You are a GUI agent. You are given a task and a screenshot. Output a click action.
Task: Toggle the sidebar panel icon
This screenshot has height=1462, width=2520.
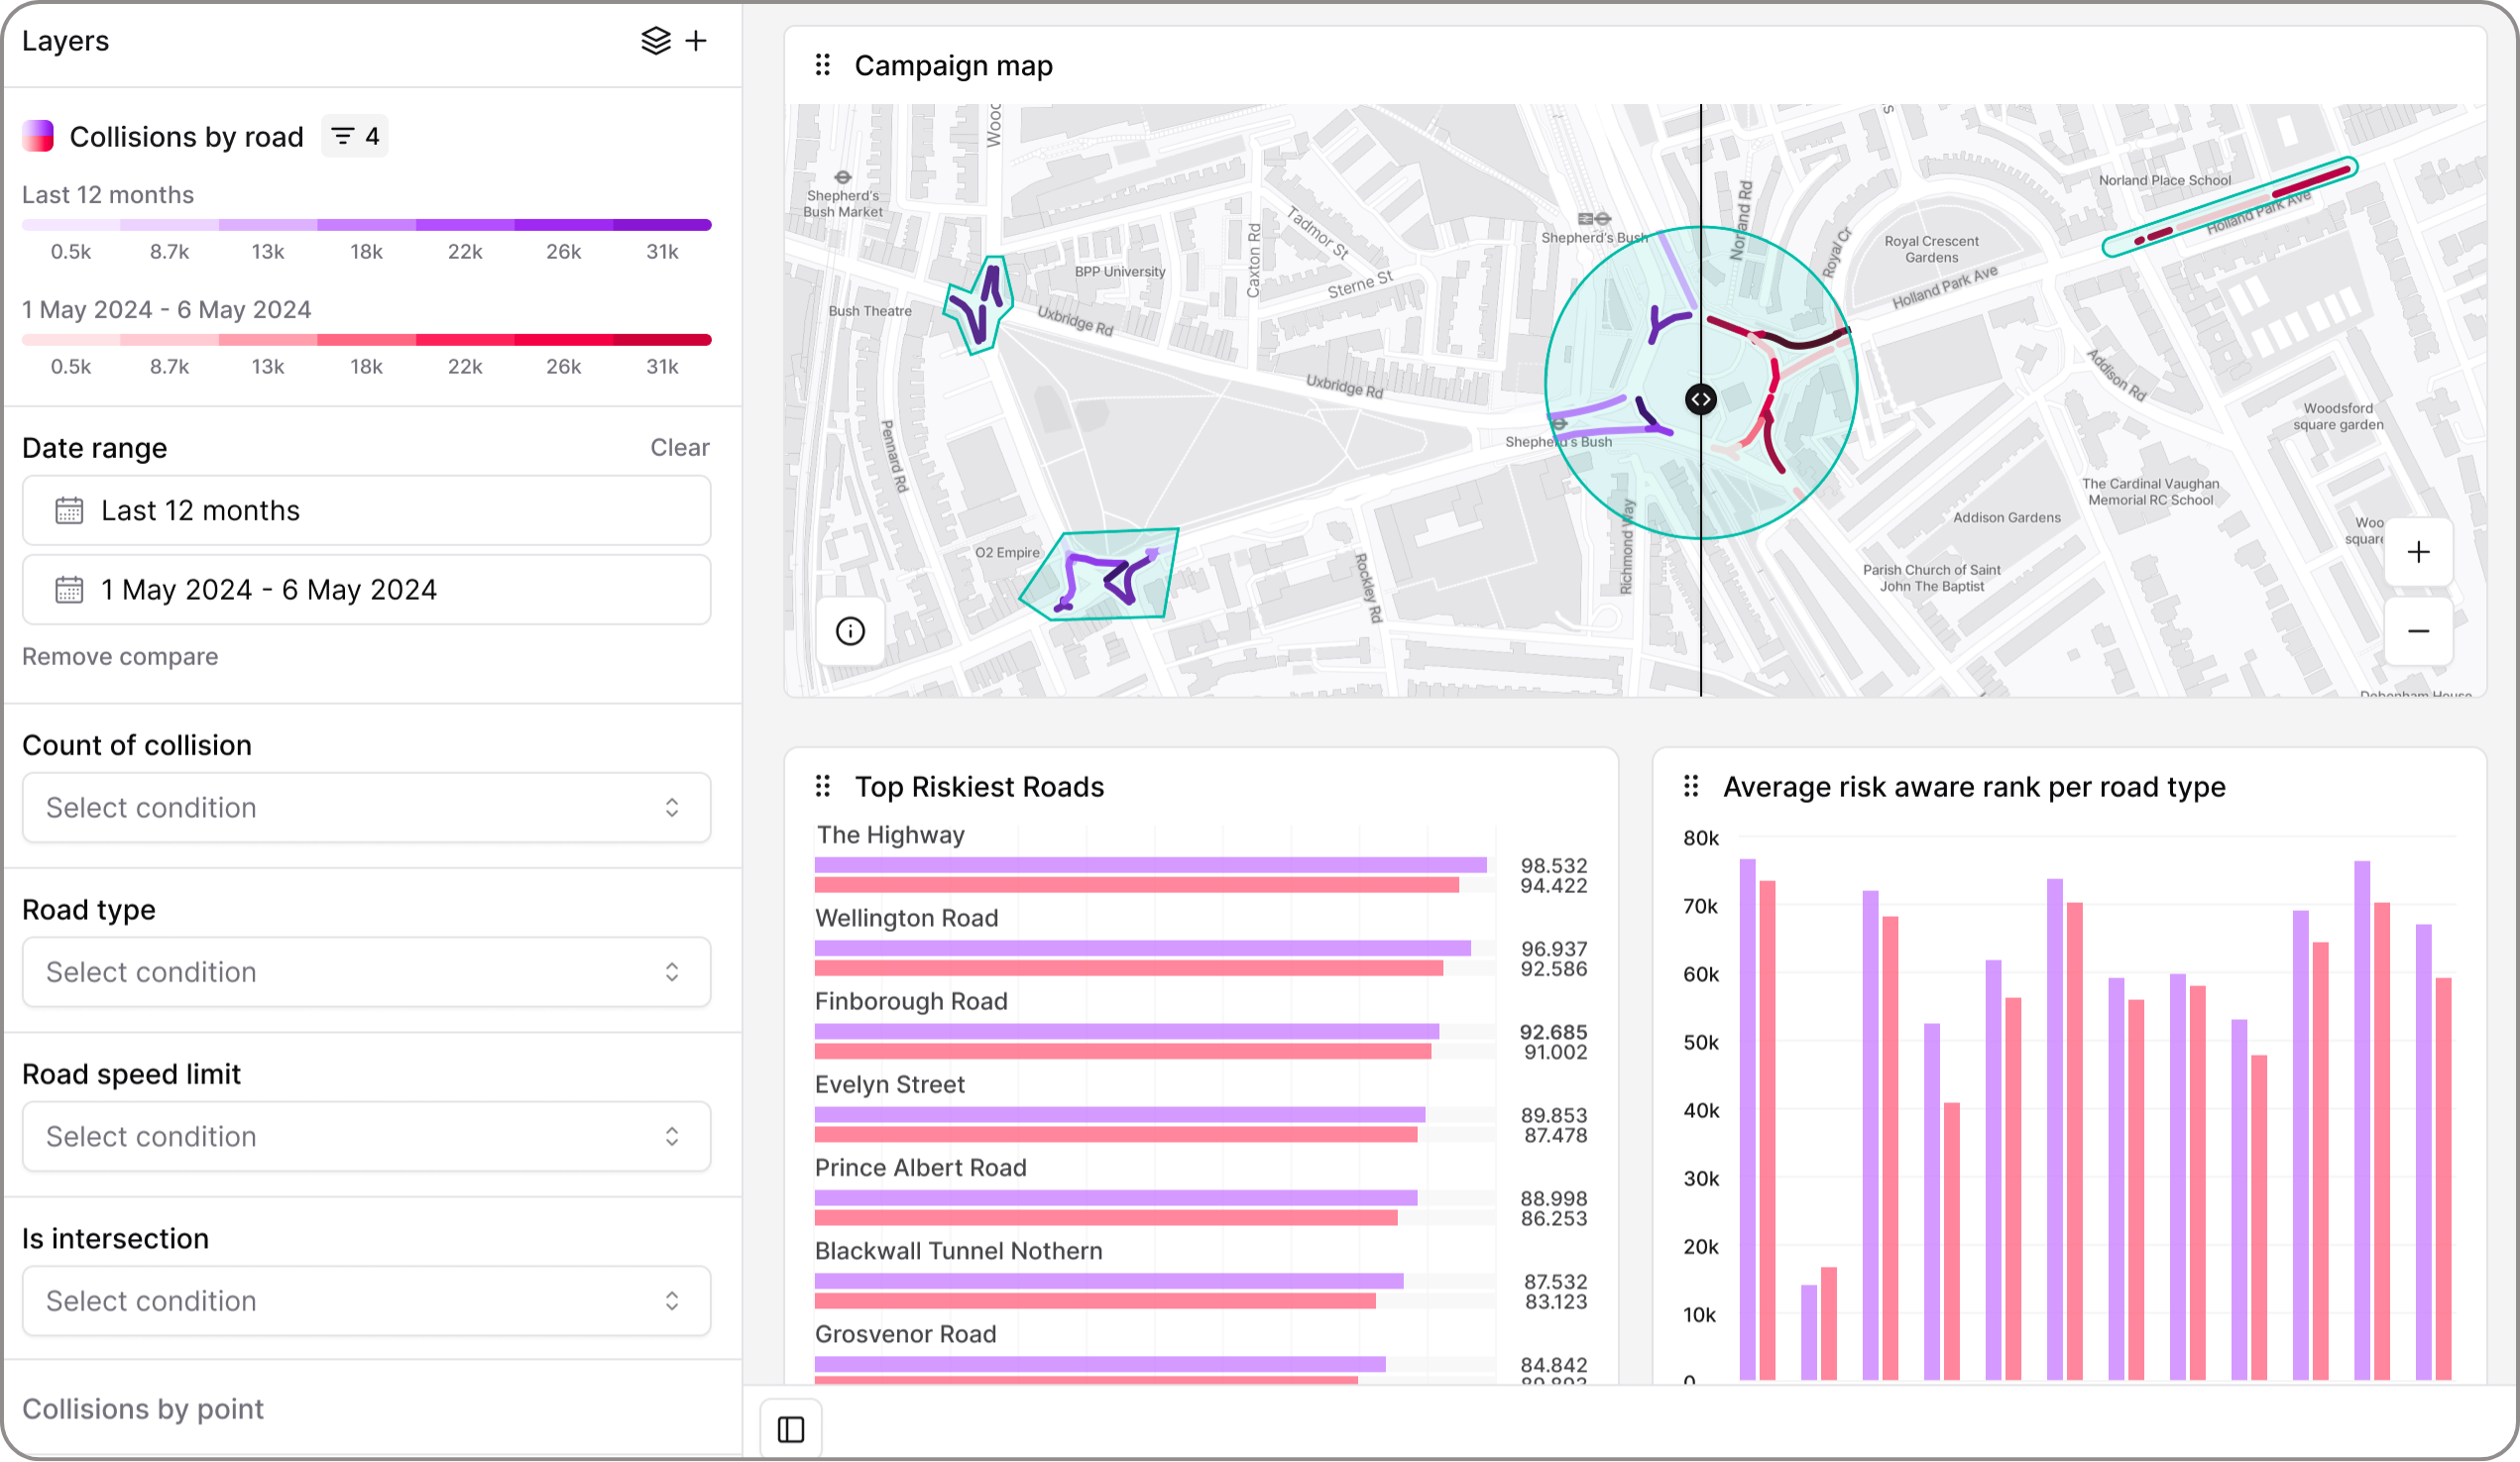coord(791,1430)
